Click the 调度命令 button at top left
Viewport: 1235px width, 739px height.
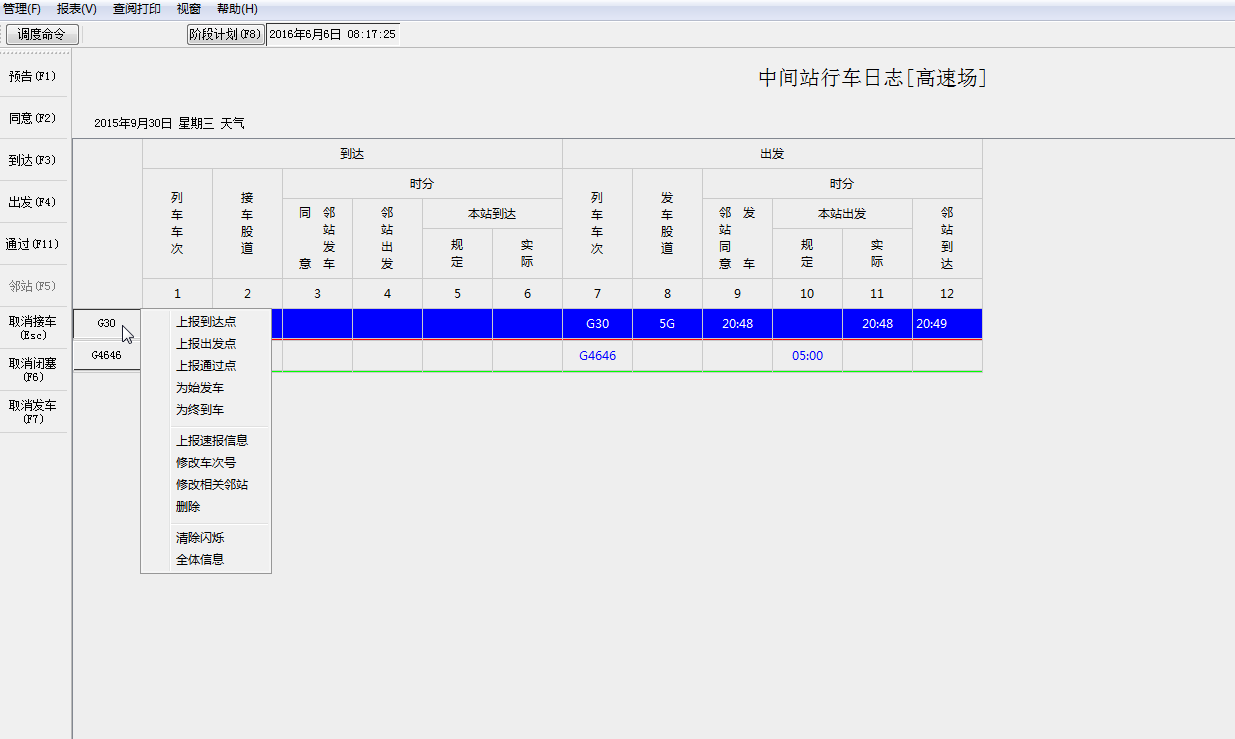click(x=42, y=33)
